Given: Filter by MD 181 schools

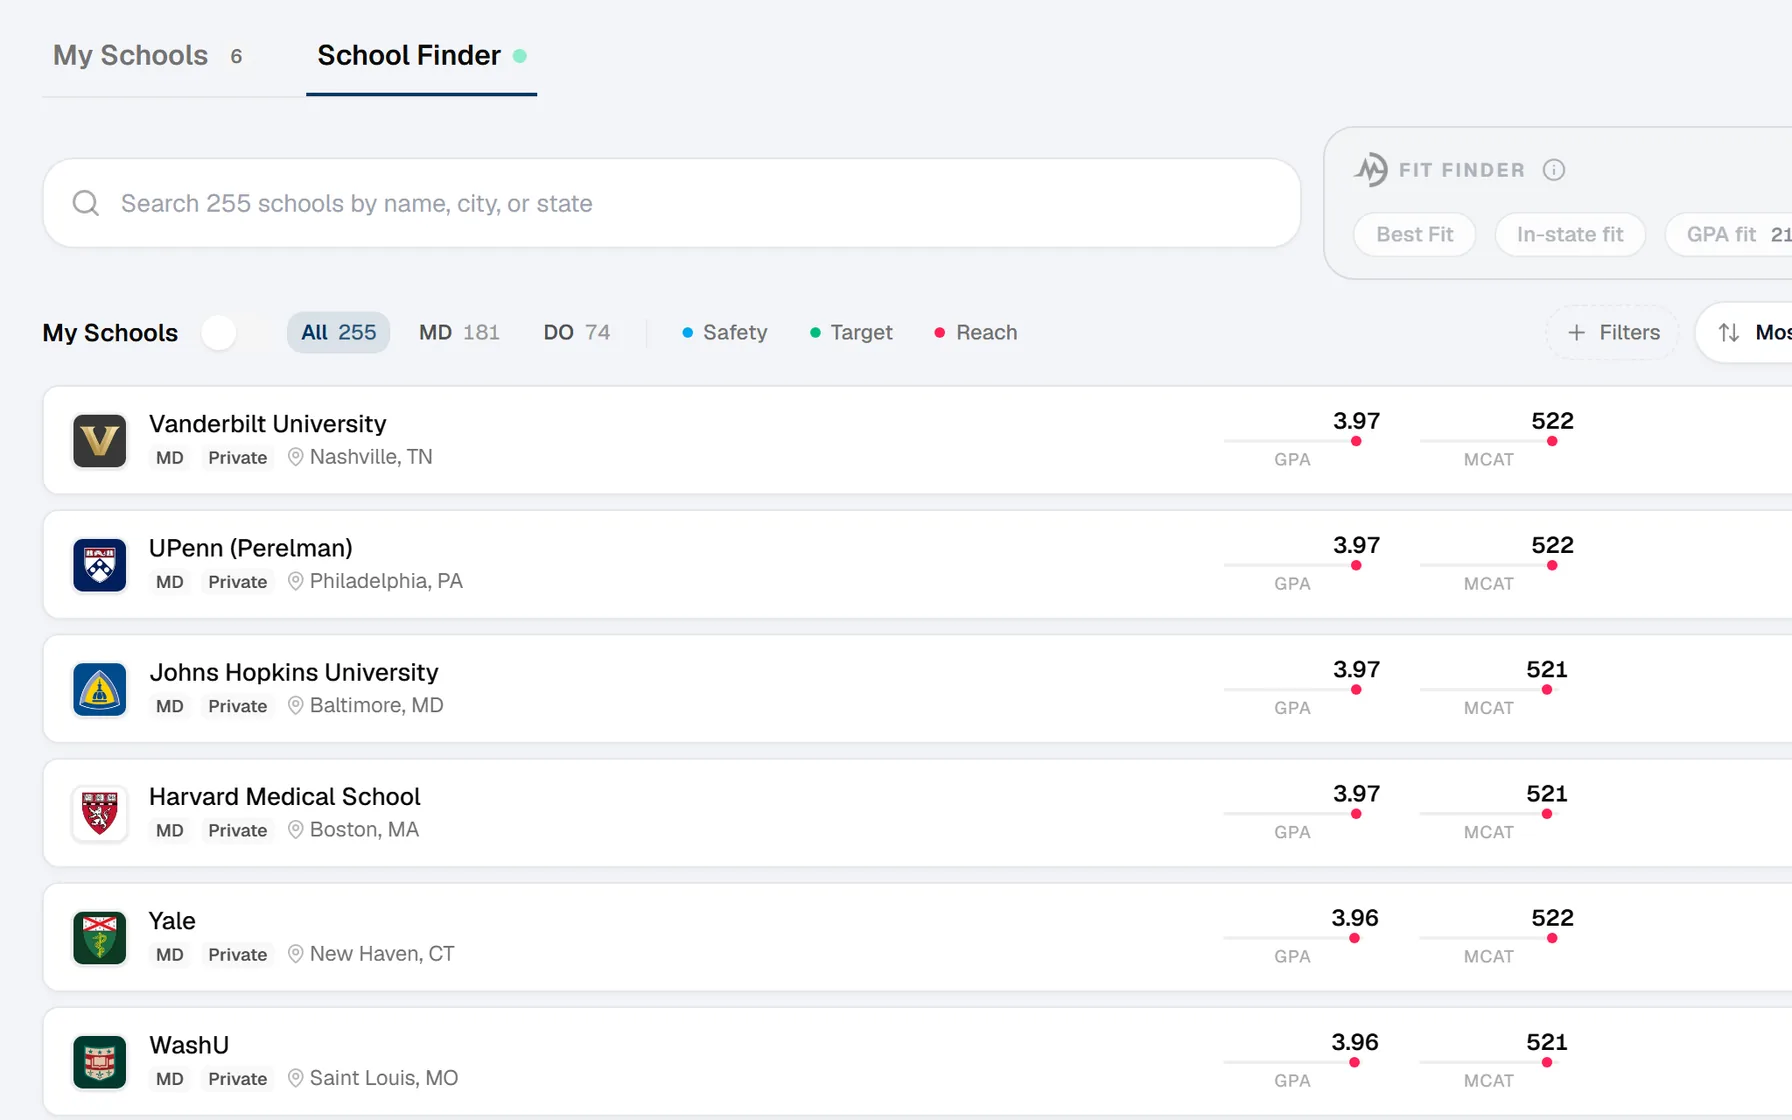Looking at the screenshot, I should click(459, 332).
